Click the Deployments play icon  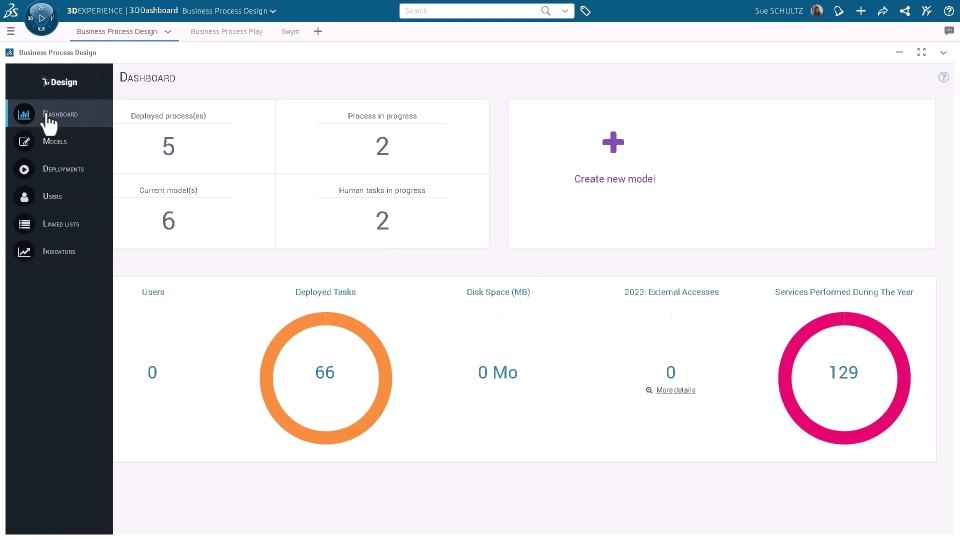tap(24, 169)
